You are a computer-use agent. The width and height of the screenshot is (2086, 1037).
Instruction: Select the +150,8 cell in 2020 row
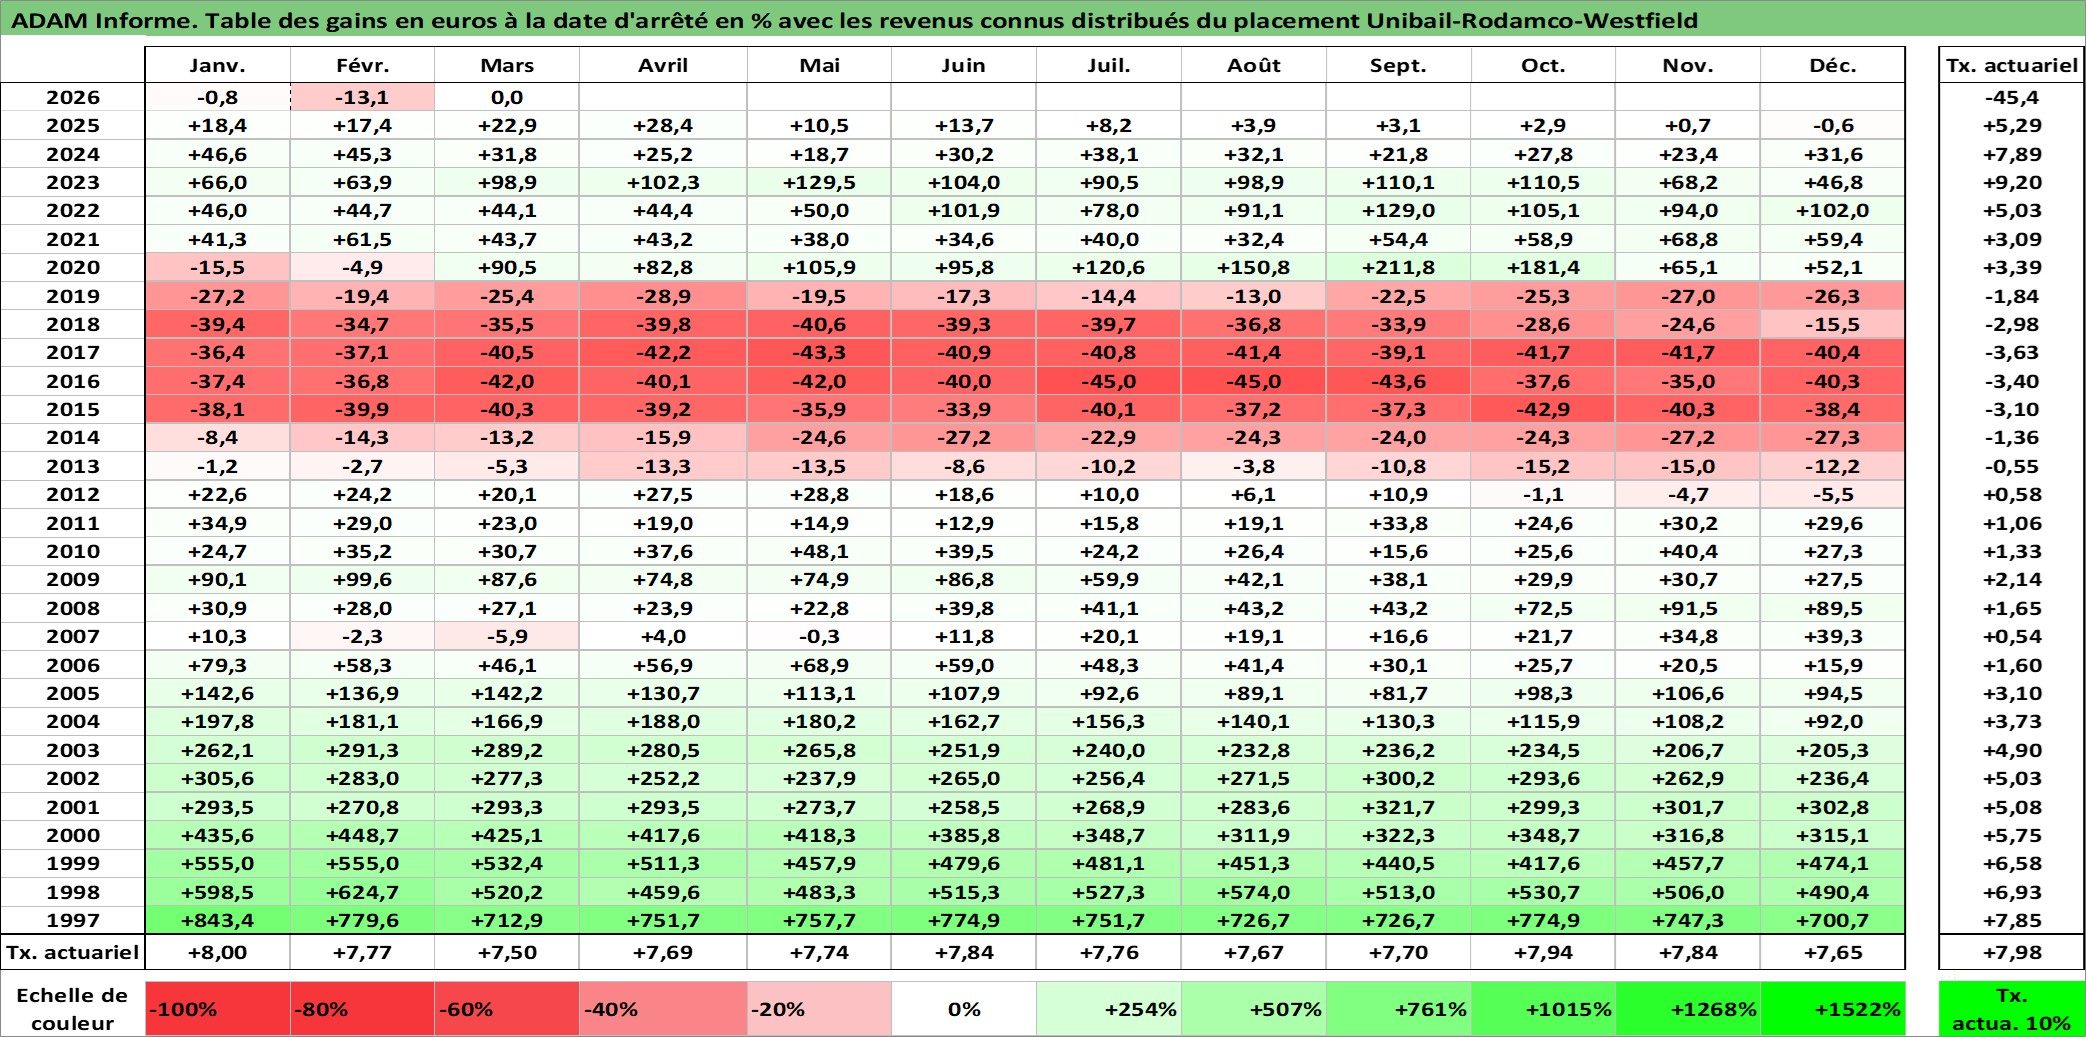[1254, 267]
